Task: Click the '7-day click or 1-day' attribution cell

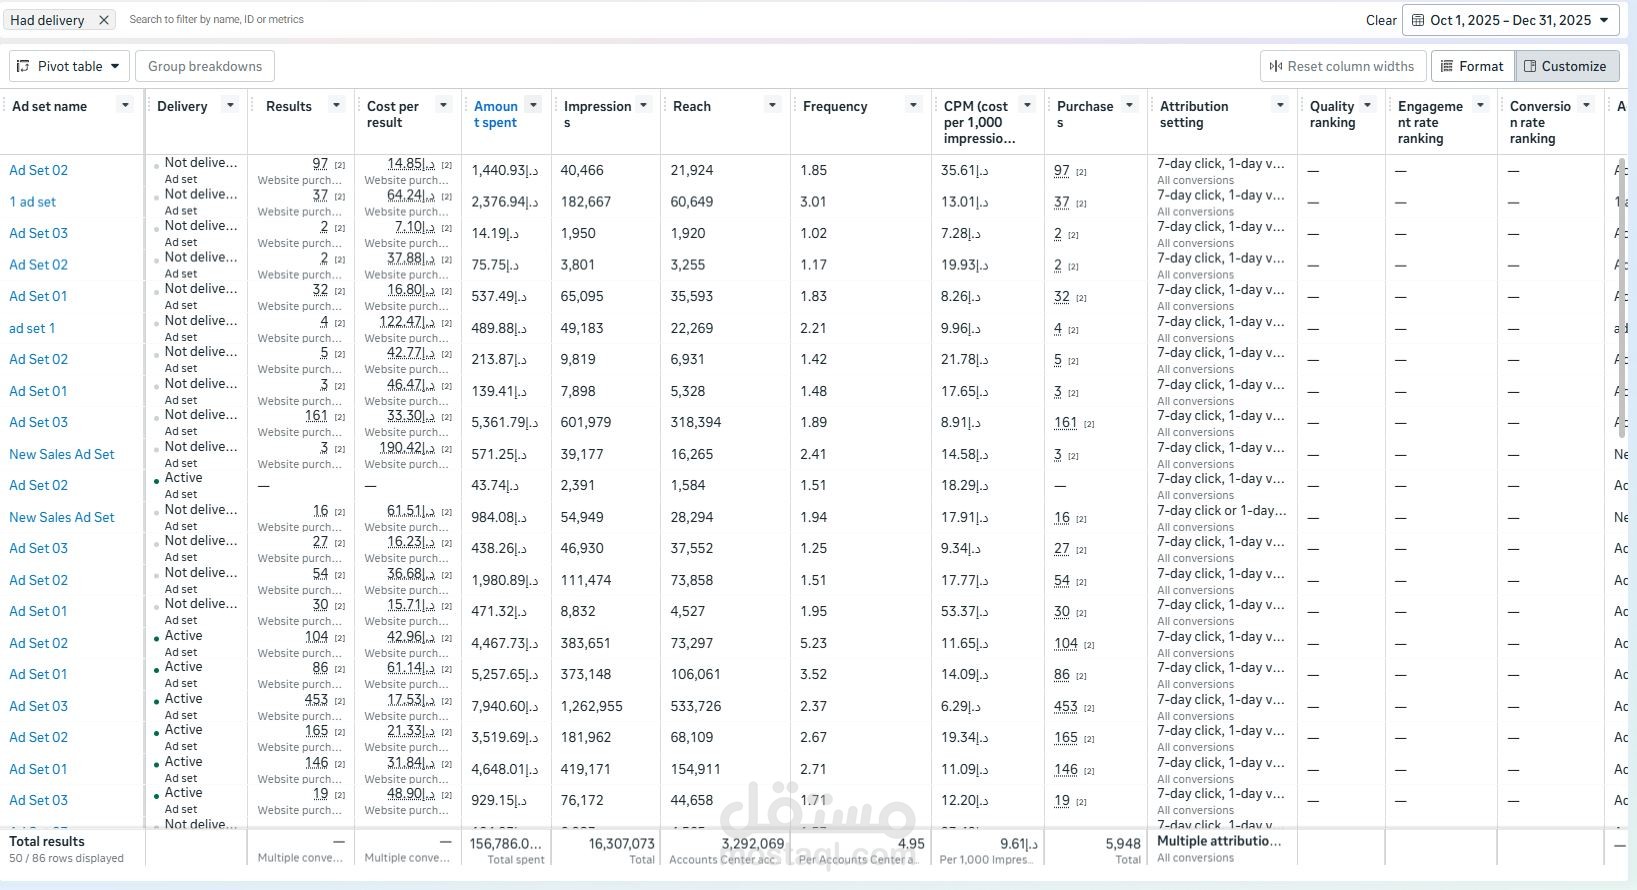Action: (x=1222, y=510)
